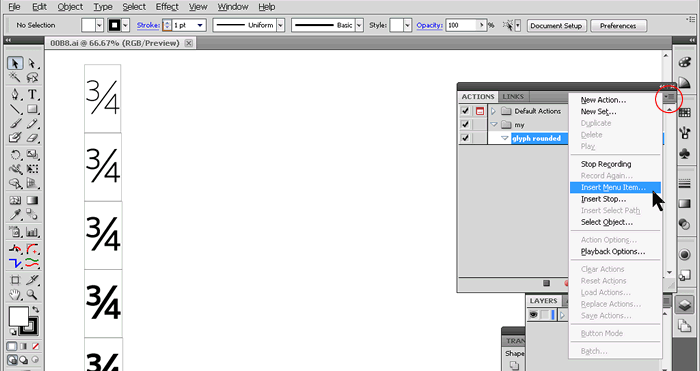This screenshot has width=700, height=371.
Task: Select the Paintbrush tool
Action: tap(15, 123)
